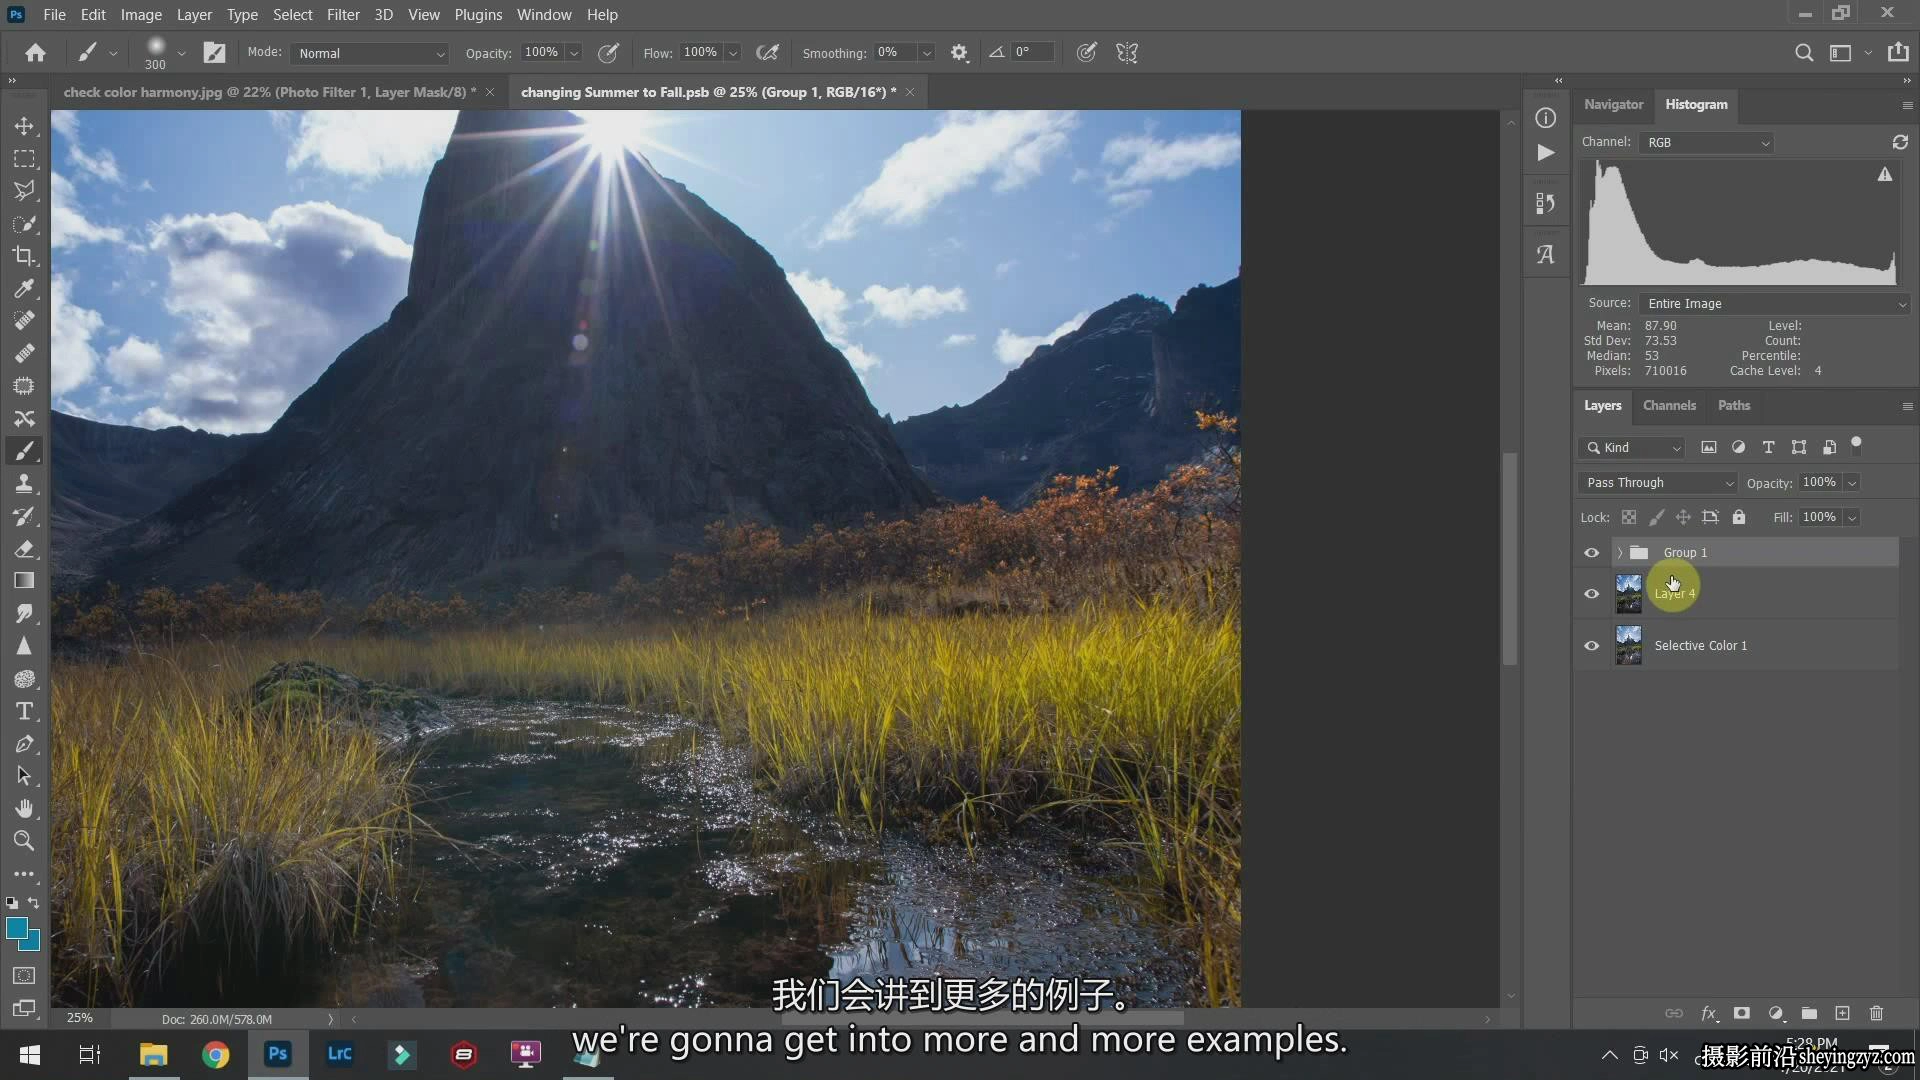This screenshot has height=1080, width=1920.
Task: Open Chrome from the taskbar
Action: (215, 1054)
